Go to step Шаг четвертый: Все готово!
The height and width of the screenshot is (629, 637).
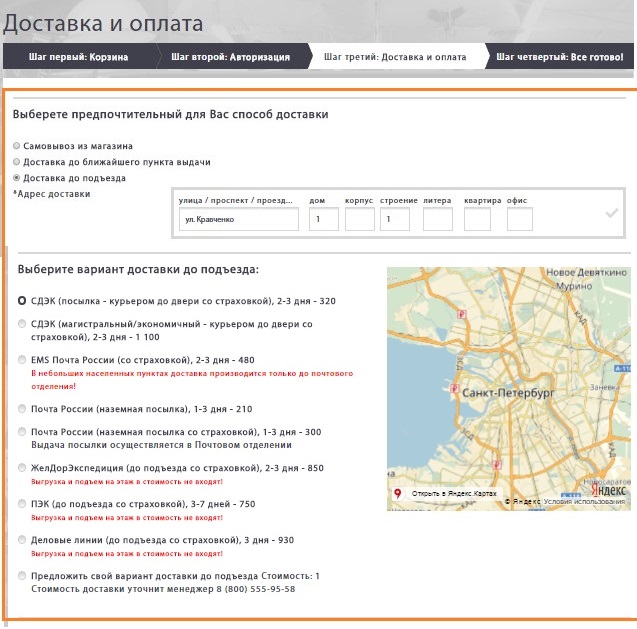pyautogui.click(x=559, y=56)
